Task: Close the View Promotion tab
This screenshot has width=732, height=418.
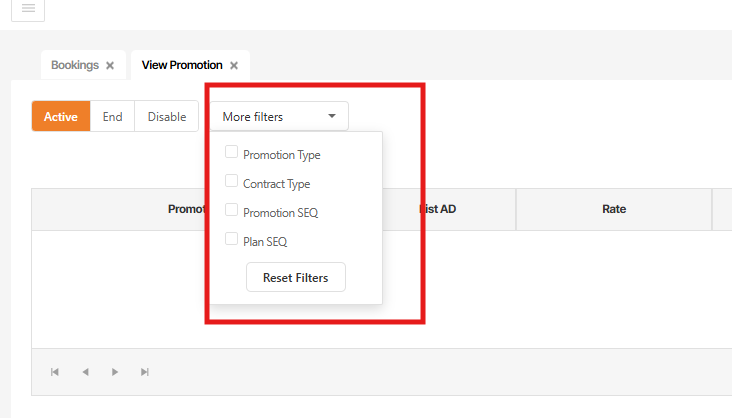Action: (x=234, y=66)
